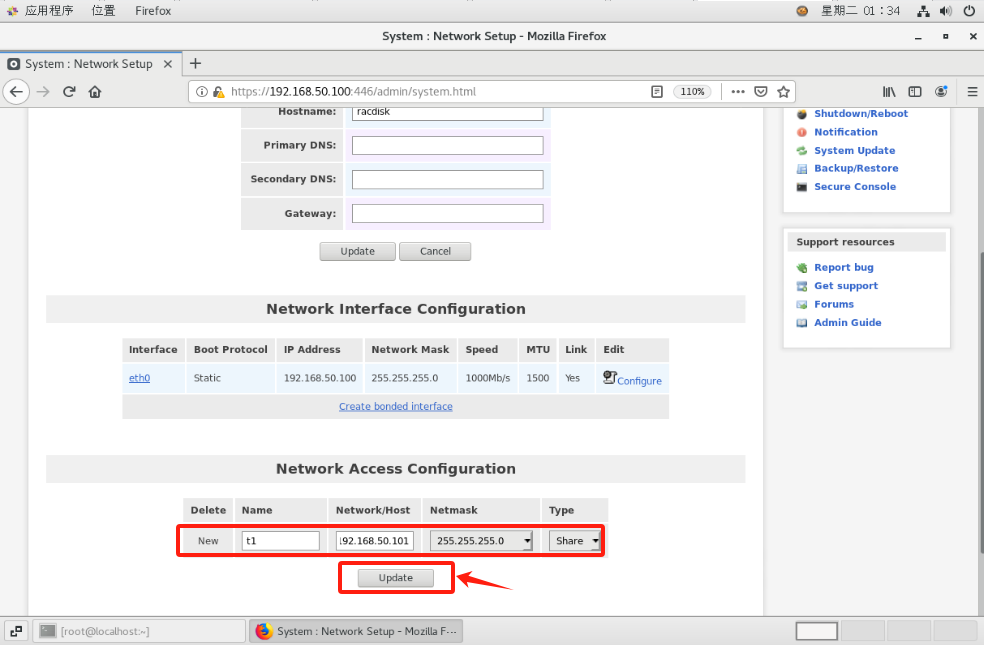
Task: Toggle reader view icon in address bar
Action: click(656, 92)
